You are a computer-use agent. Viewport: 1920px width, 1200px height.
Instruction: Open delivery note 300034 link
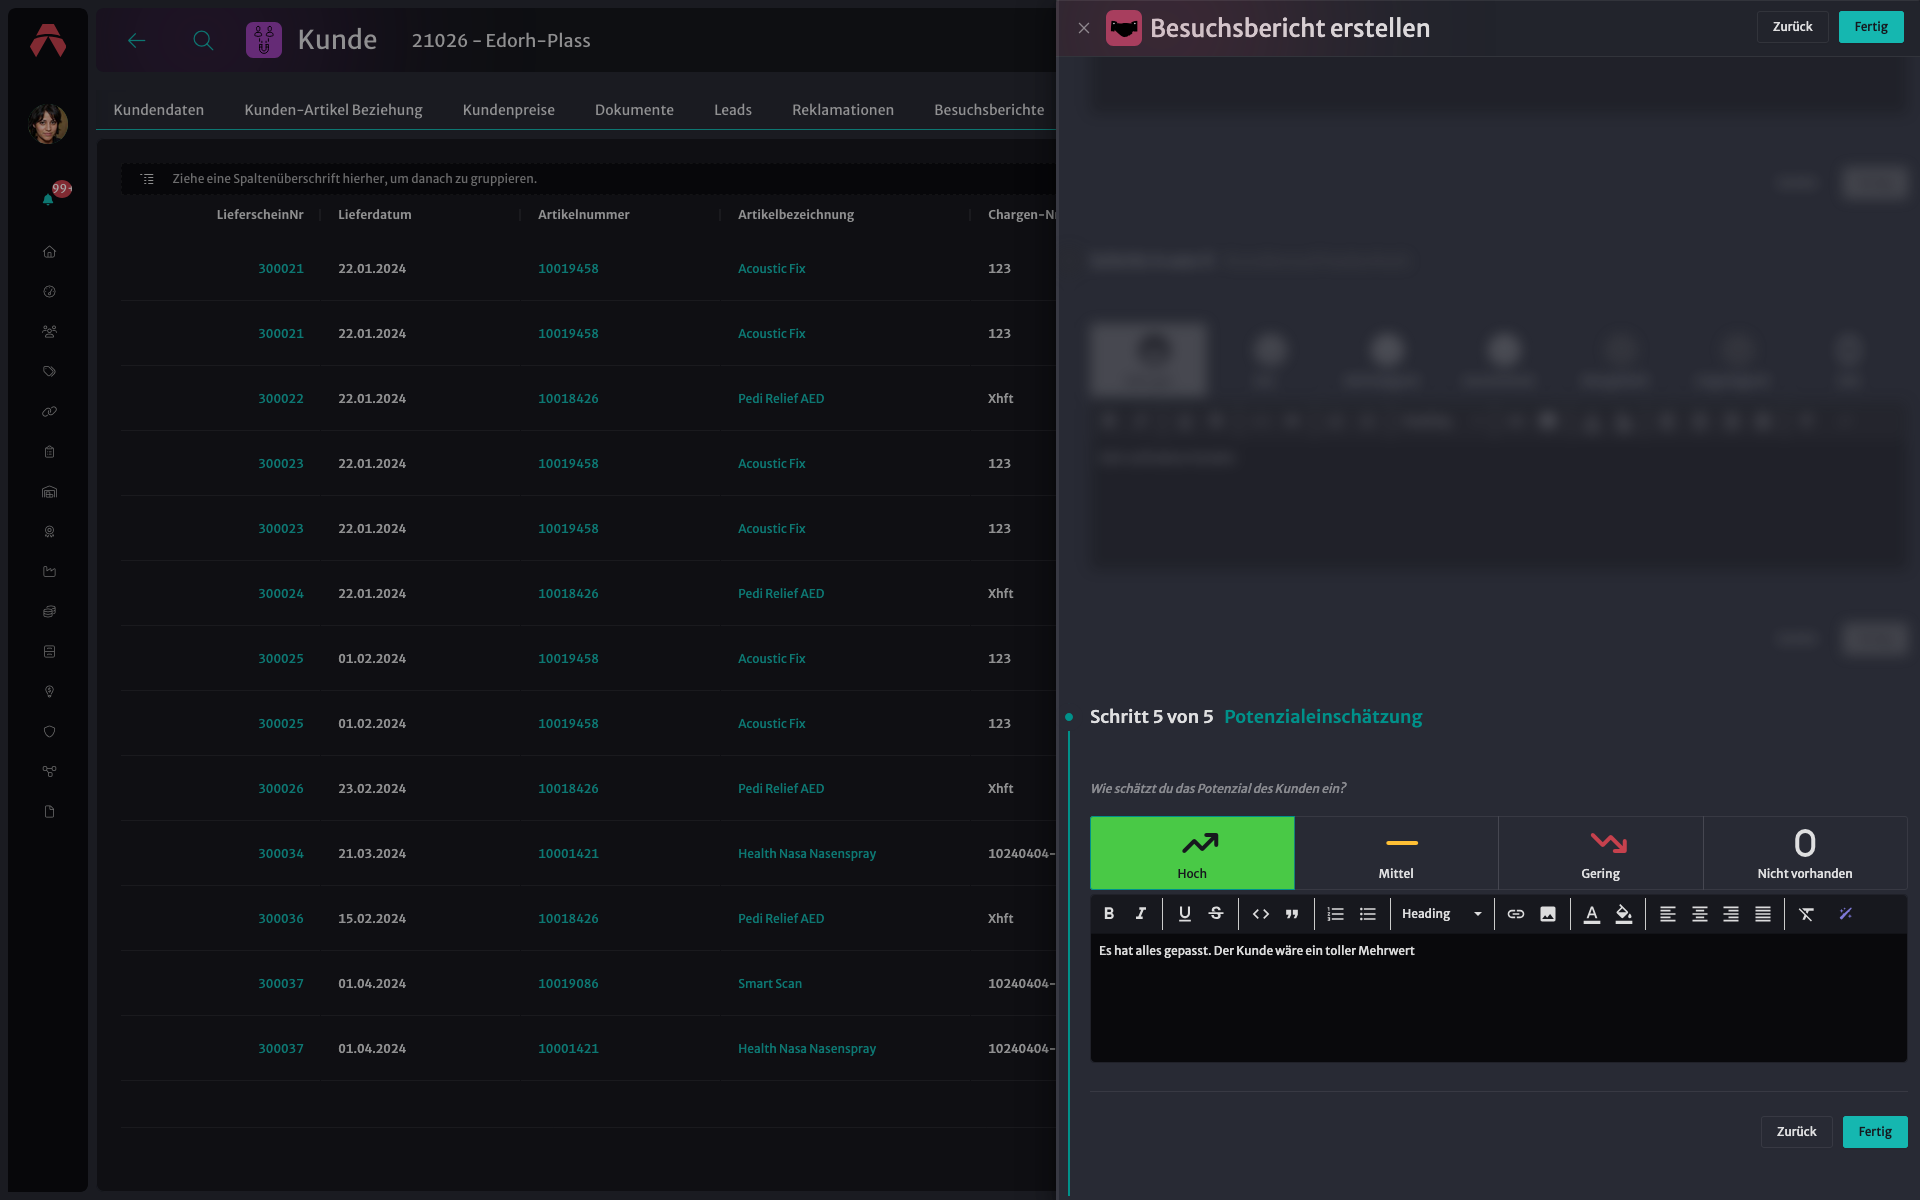(x=281, y=854)
